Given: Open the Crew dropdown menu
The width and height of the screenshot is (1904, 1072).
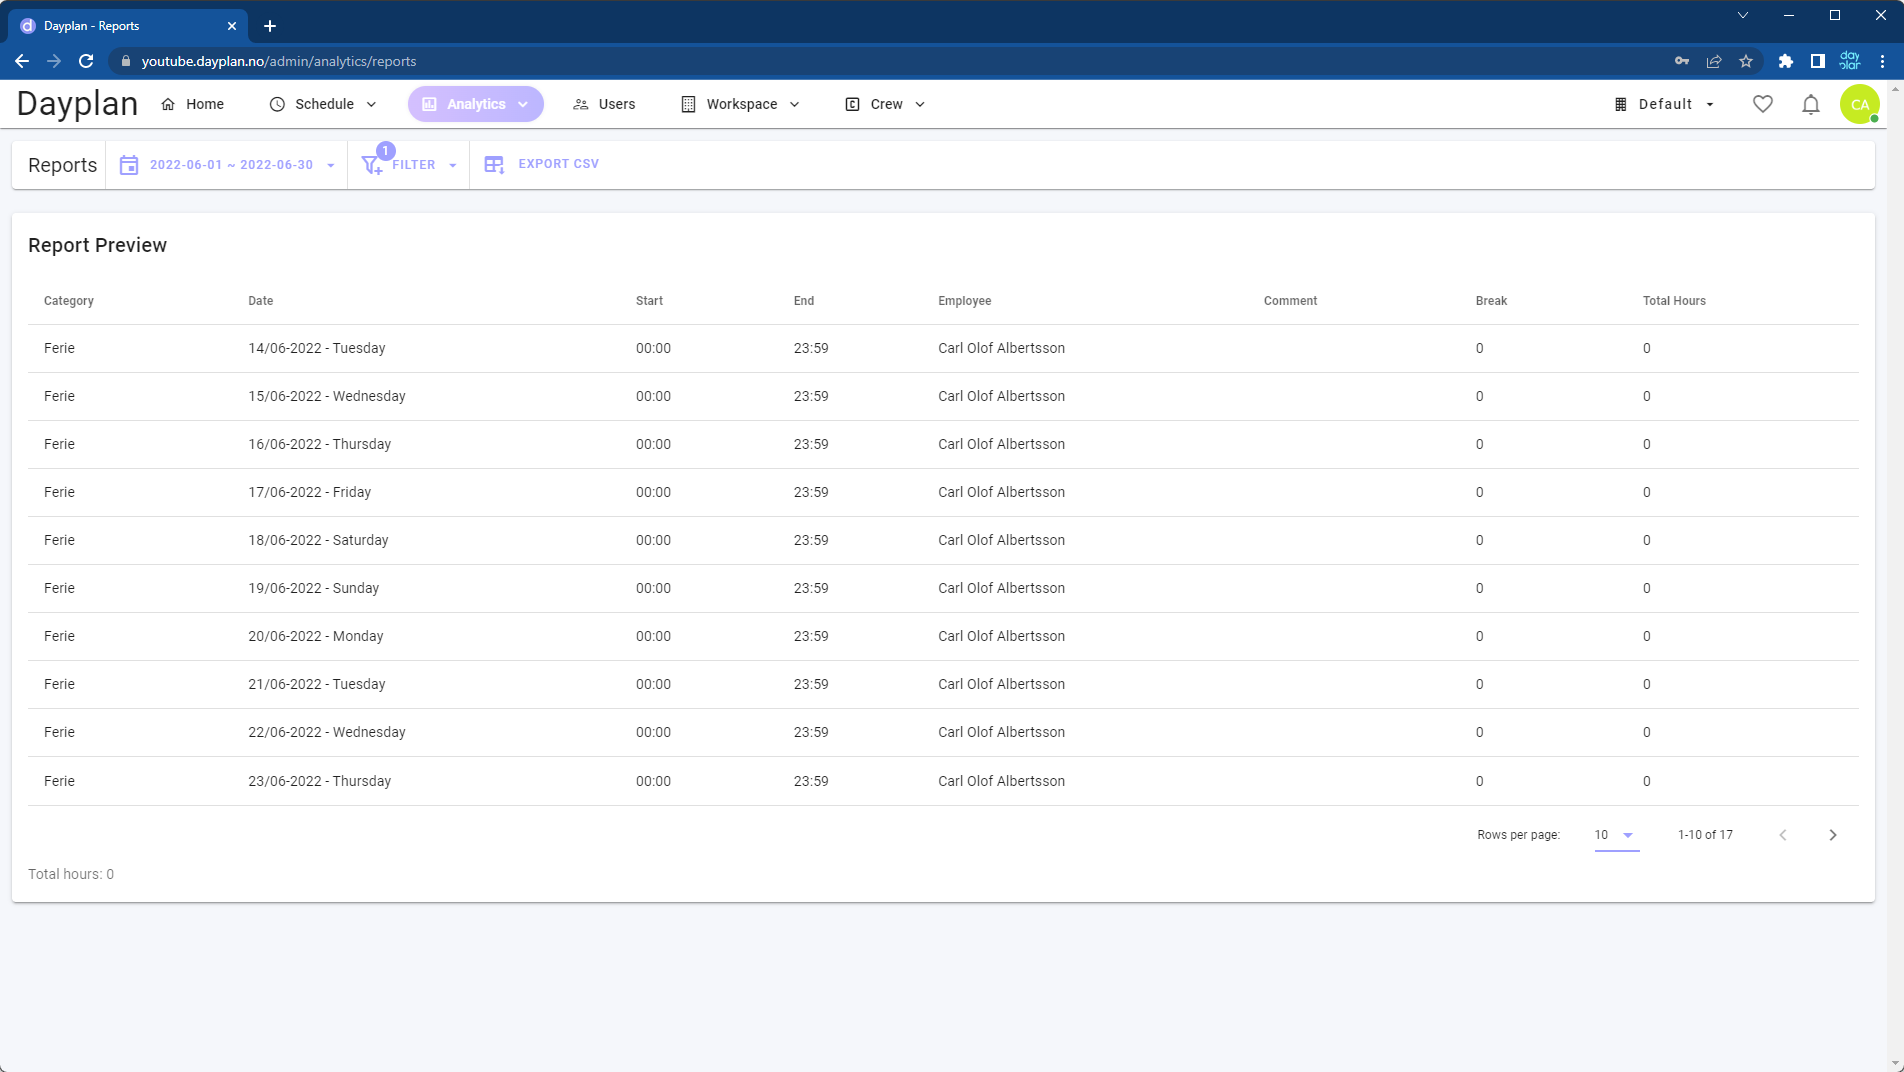Looking at the screenshot, I should coord(885,104).
